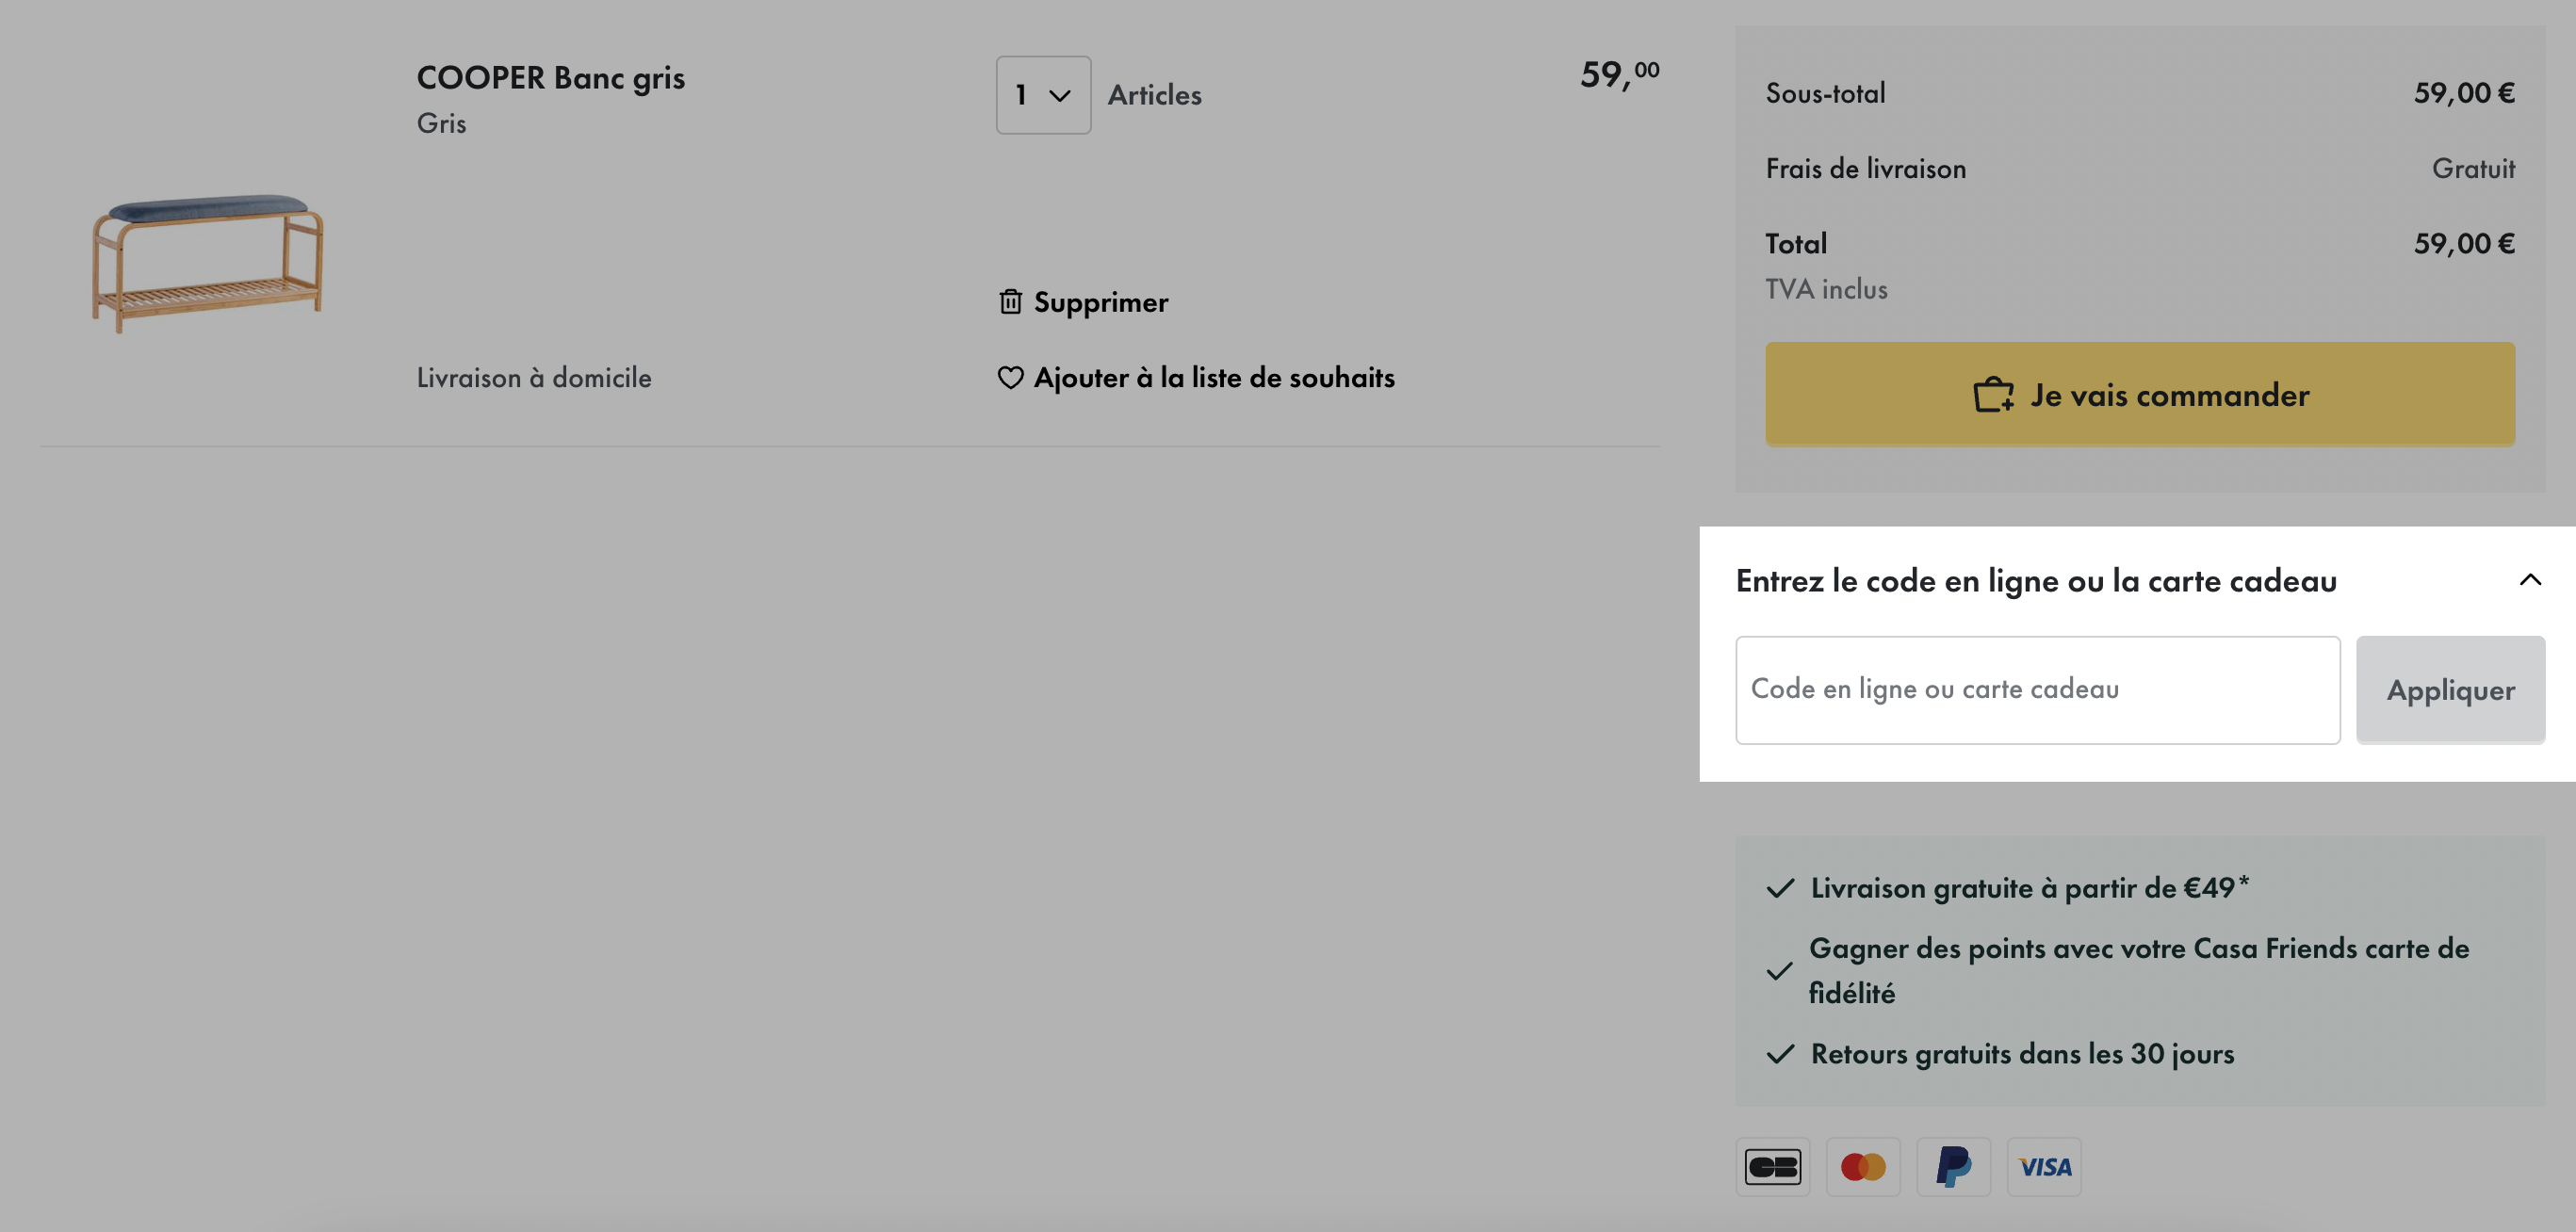Click the trash can icon next to Supprimer

tap(1010, 301)
